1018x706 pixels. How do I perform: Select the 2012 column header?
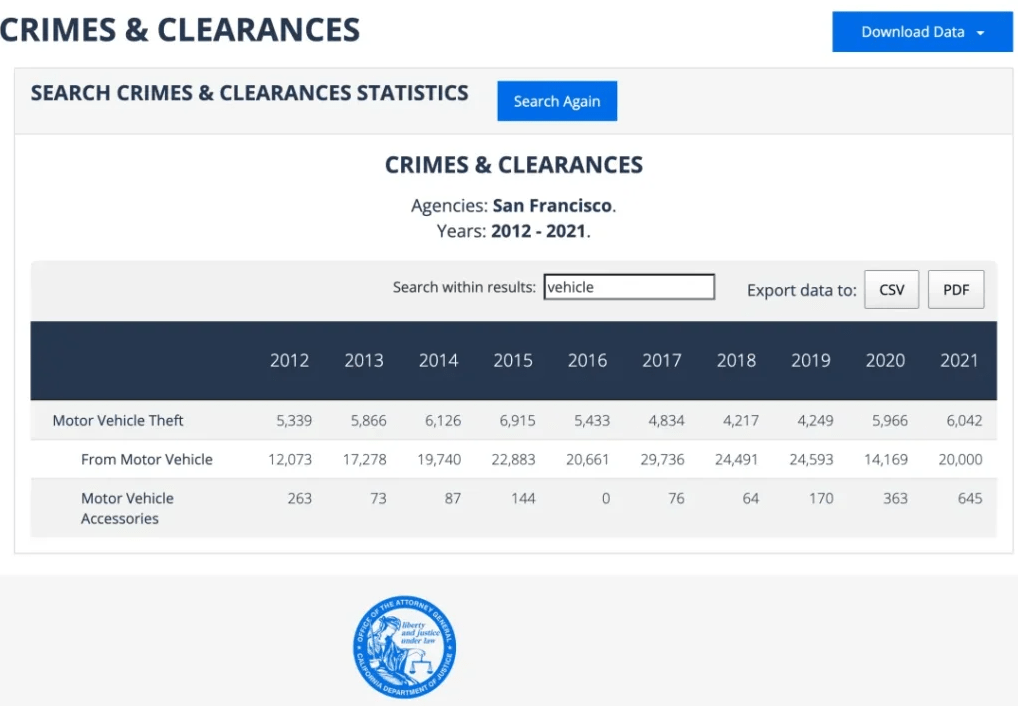point(289,361)
